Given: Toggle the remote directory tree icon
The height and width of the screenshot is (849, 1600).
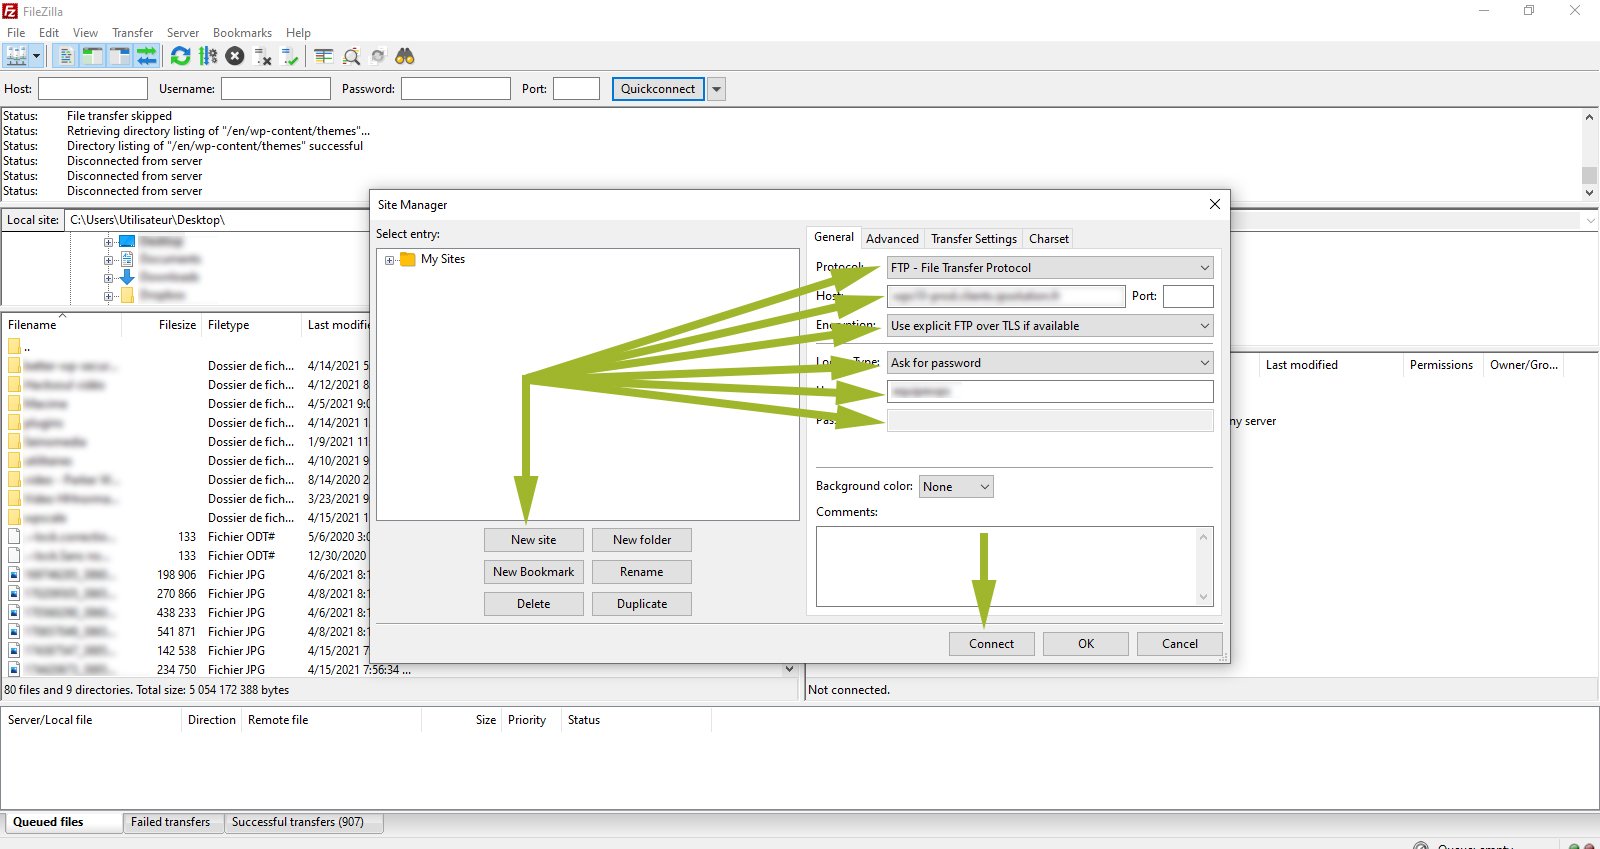Looking at the screenshot, I should [x=119, y=56].
